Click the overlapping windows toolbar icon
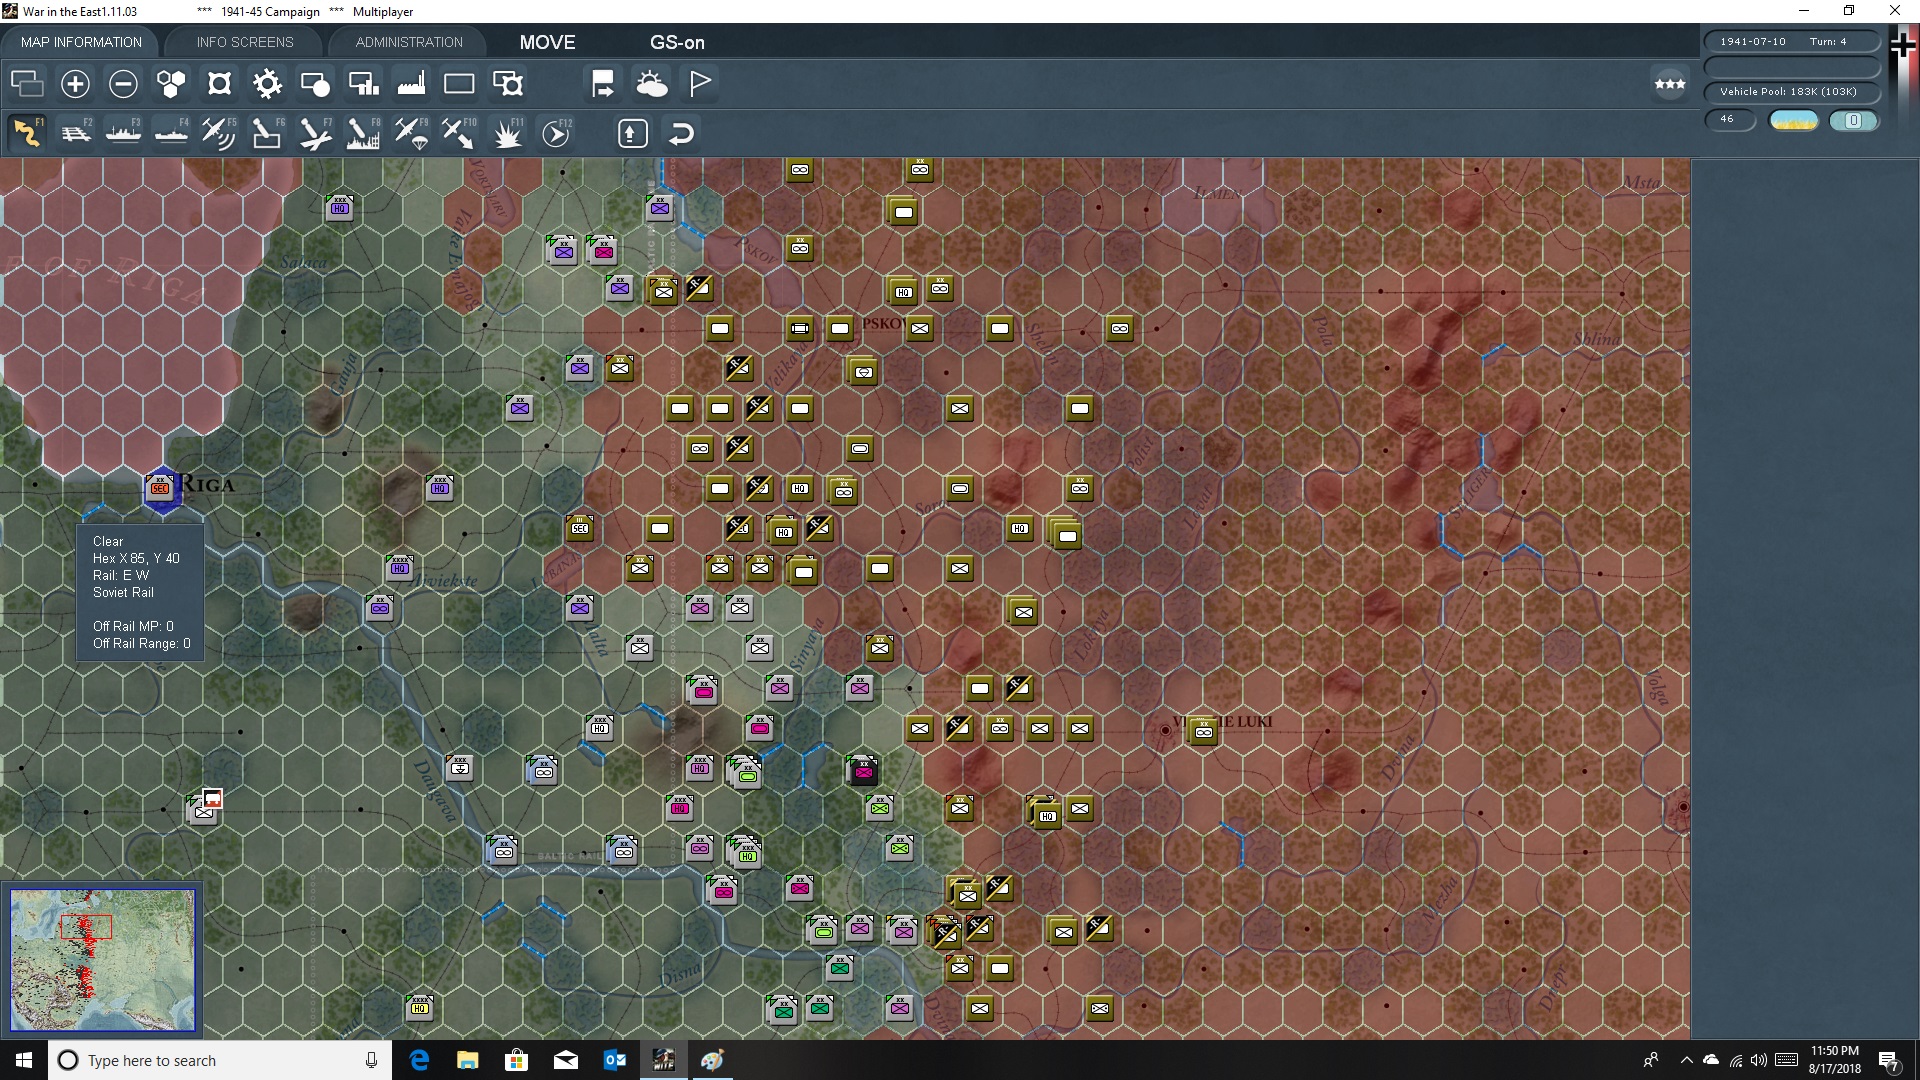This screenshot has width=1920, height=1080. click(27, 84)
